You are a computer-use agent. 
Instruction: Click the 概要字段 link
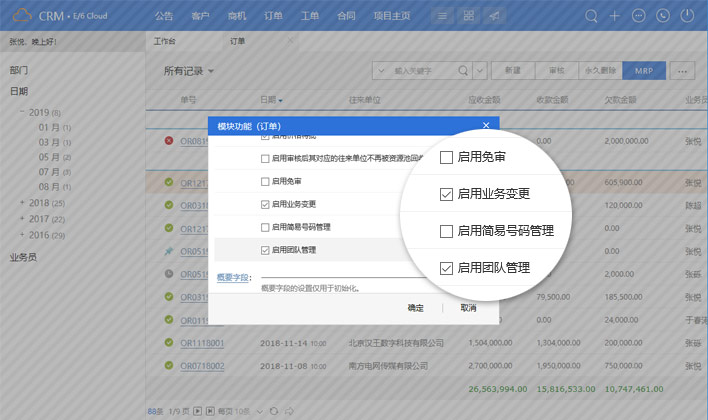pos(232,277)
